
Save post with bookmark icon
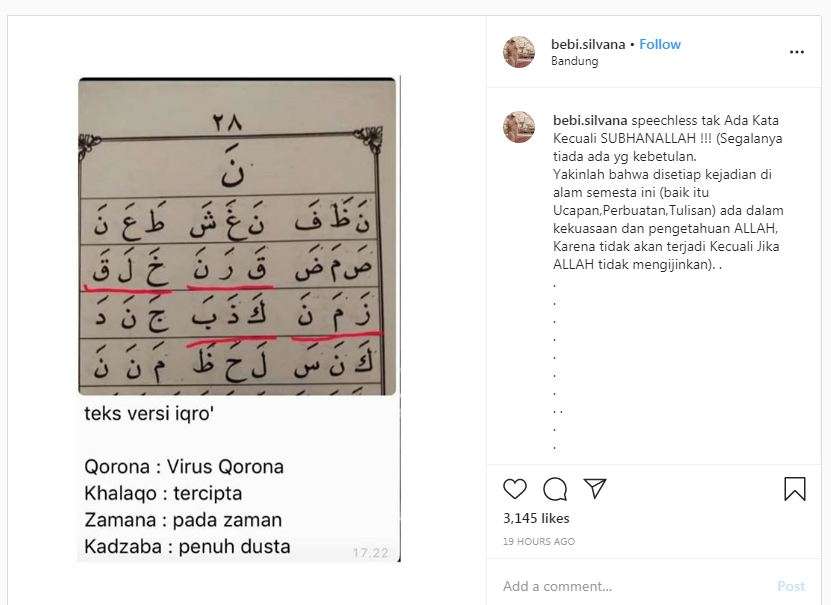794,489
